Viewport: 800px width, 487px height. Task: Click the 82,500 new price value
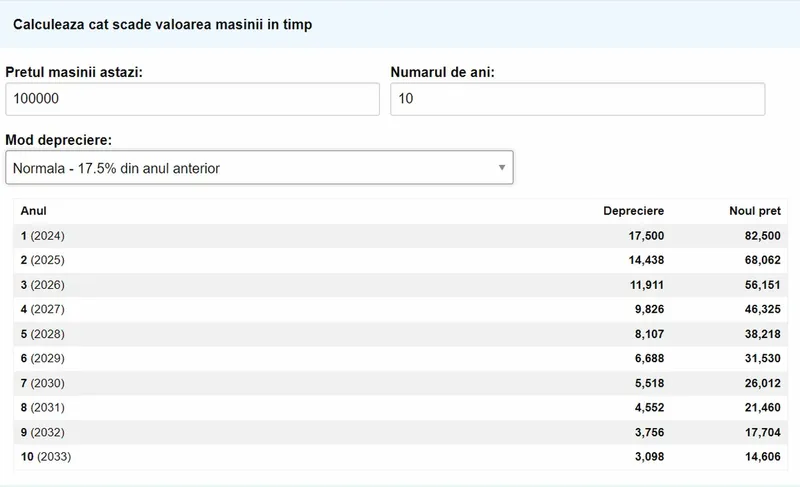click(762, 236)
